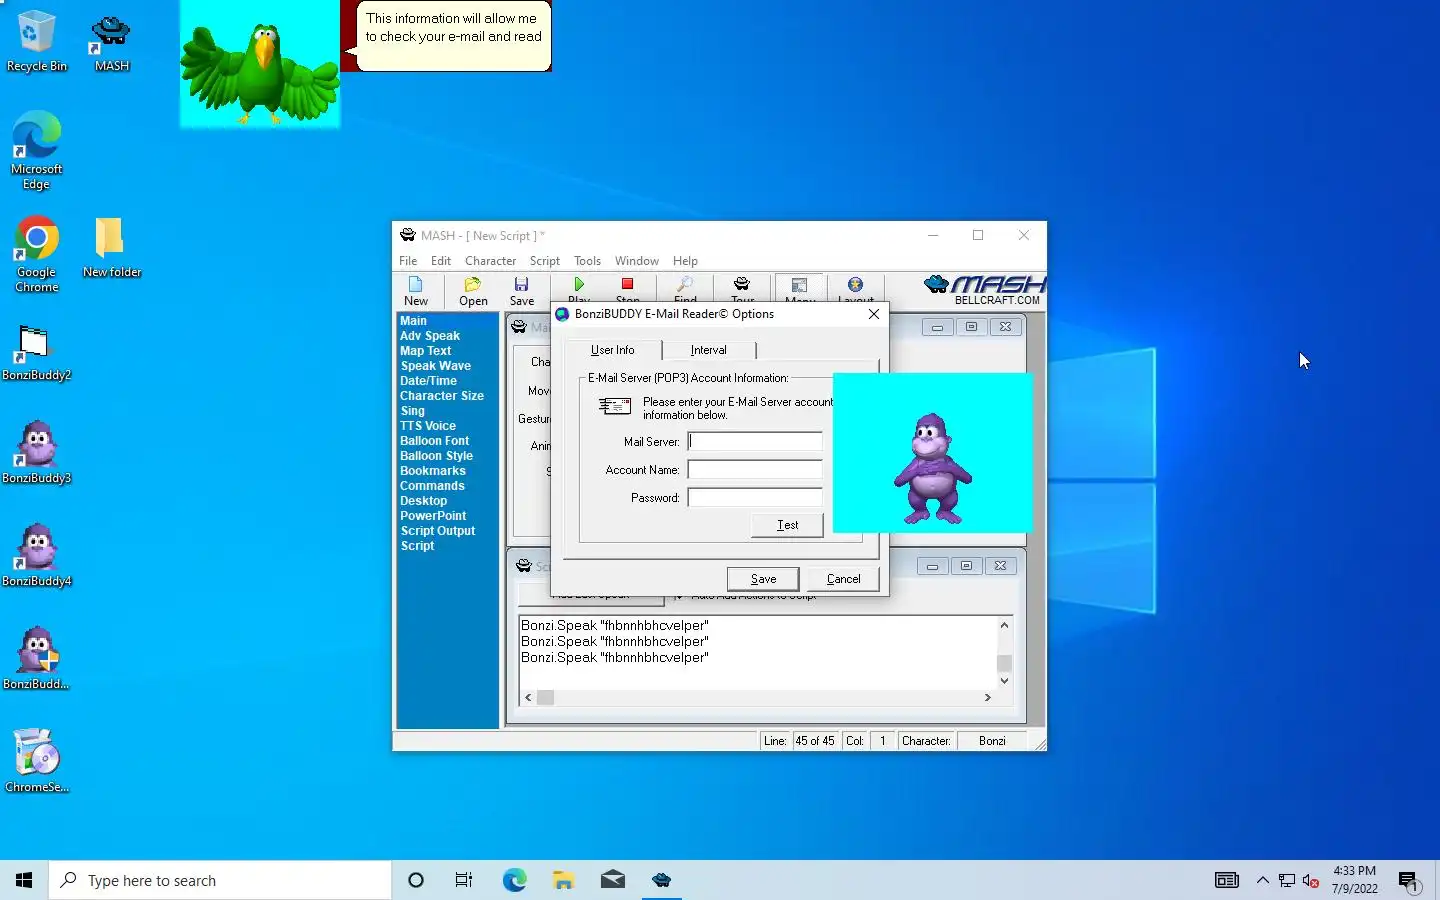Open the notification center icon
The image size is (1440, 900).
click(x=1409, y=881)
